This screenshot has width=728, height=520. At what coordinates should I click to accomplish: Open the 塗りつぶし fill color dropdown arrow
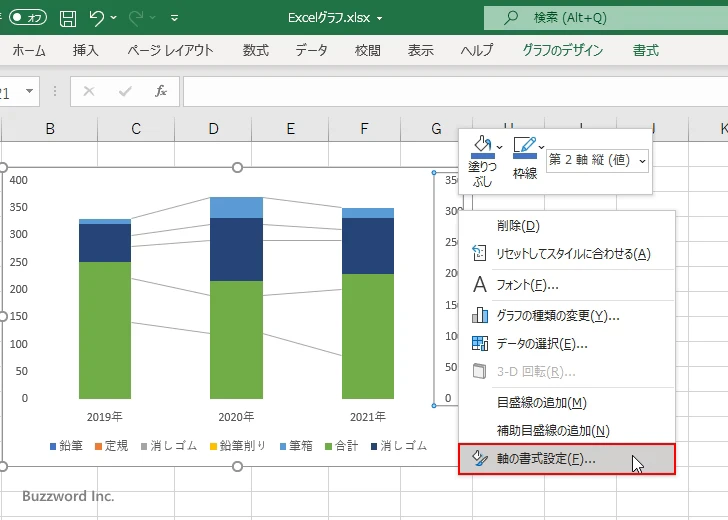point(499,147)
